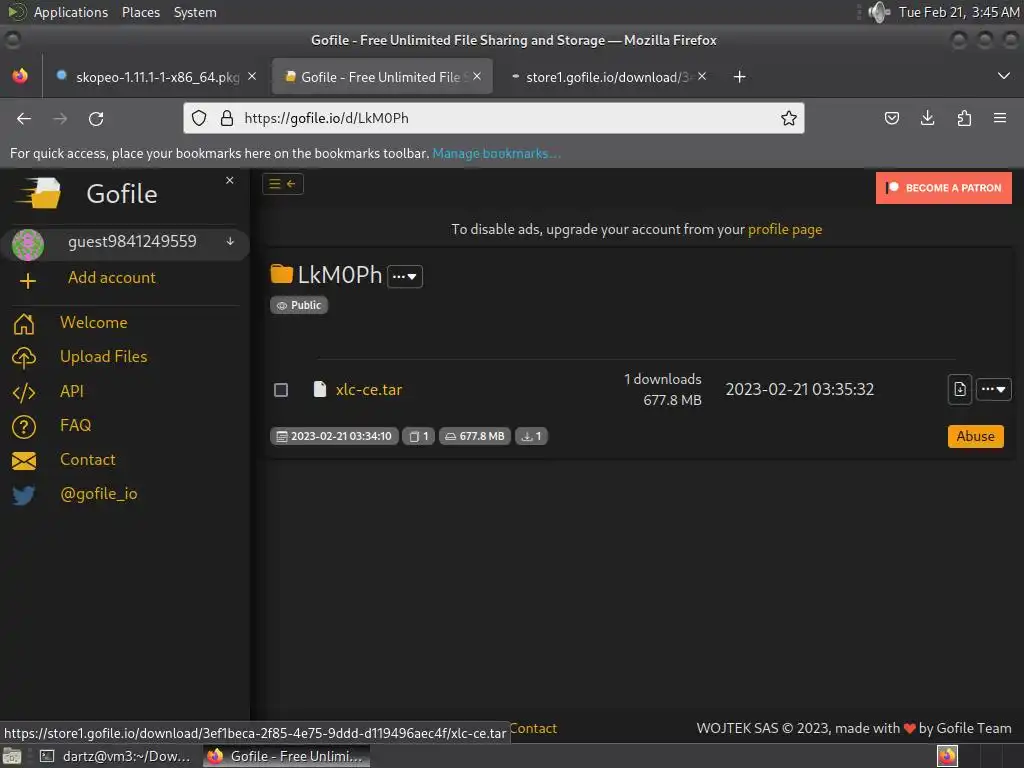Image resolution: width=1024 pixels, height=768 pixels.
Task: Click the volume speaker icon in top panel
Action: [879, 12]
